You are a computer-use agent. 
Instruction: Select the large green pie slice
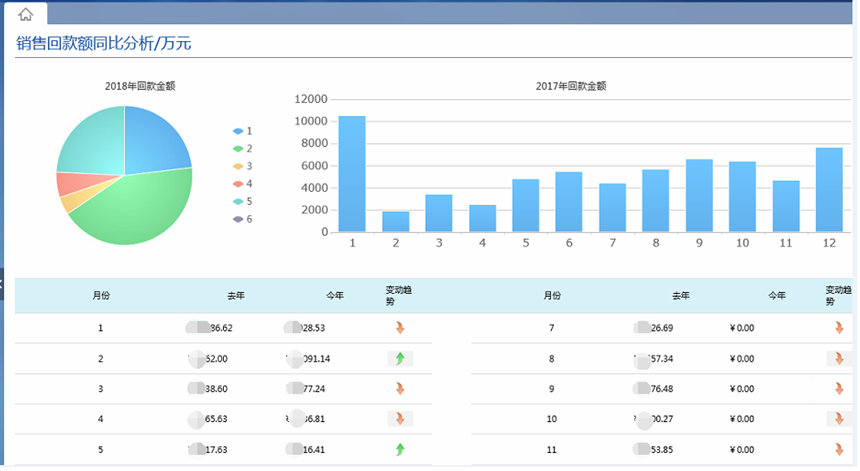tap(130, 210)
